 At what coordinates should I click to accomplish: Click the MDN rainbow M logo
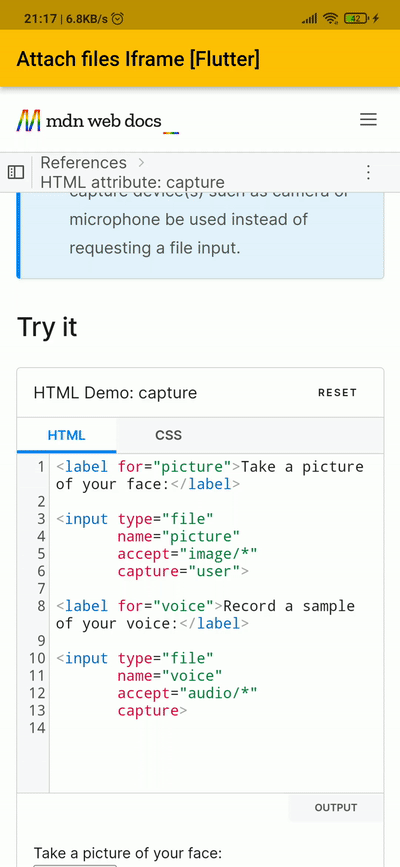pyautogui.click(x=29, y=121)
